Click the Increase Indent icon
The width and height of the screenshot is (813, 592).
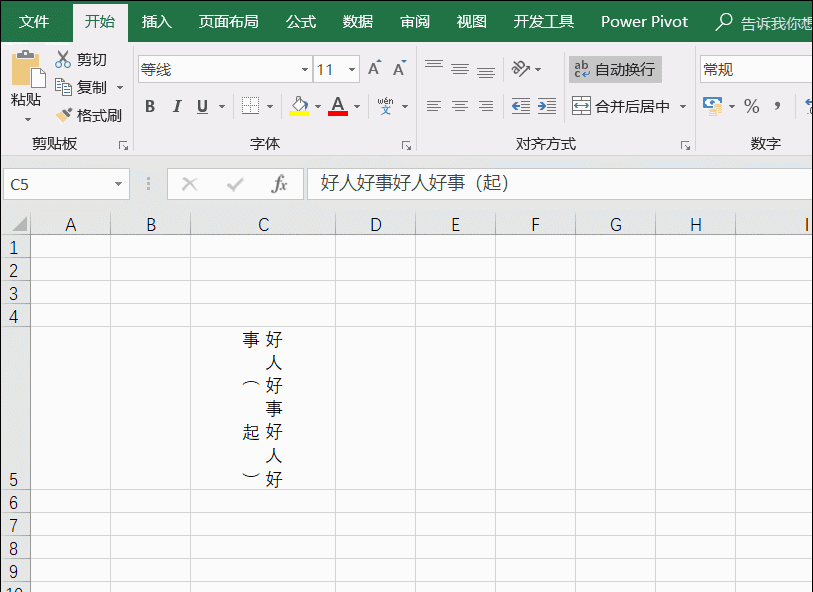point(546,104)
